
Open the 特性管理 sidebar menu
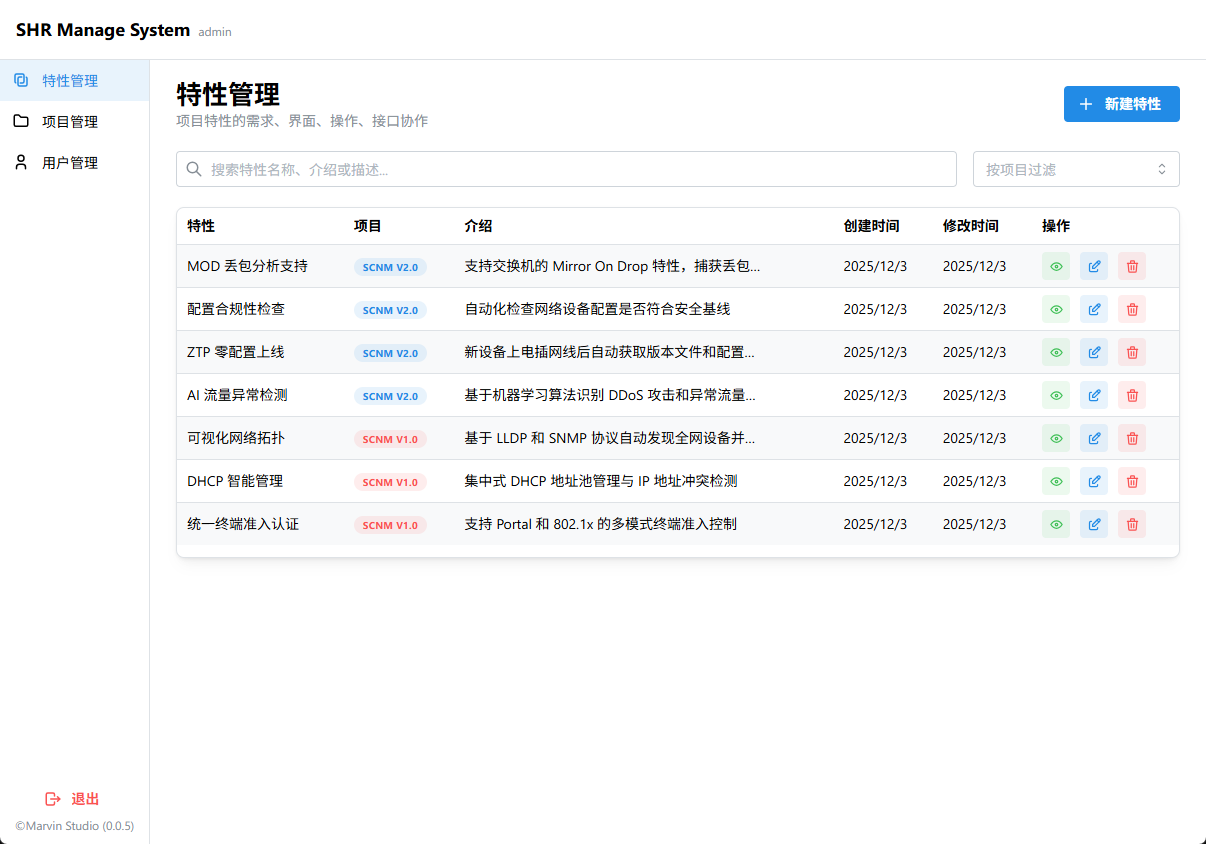(x=70, y=80)
